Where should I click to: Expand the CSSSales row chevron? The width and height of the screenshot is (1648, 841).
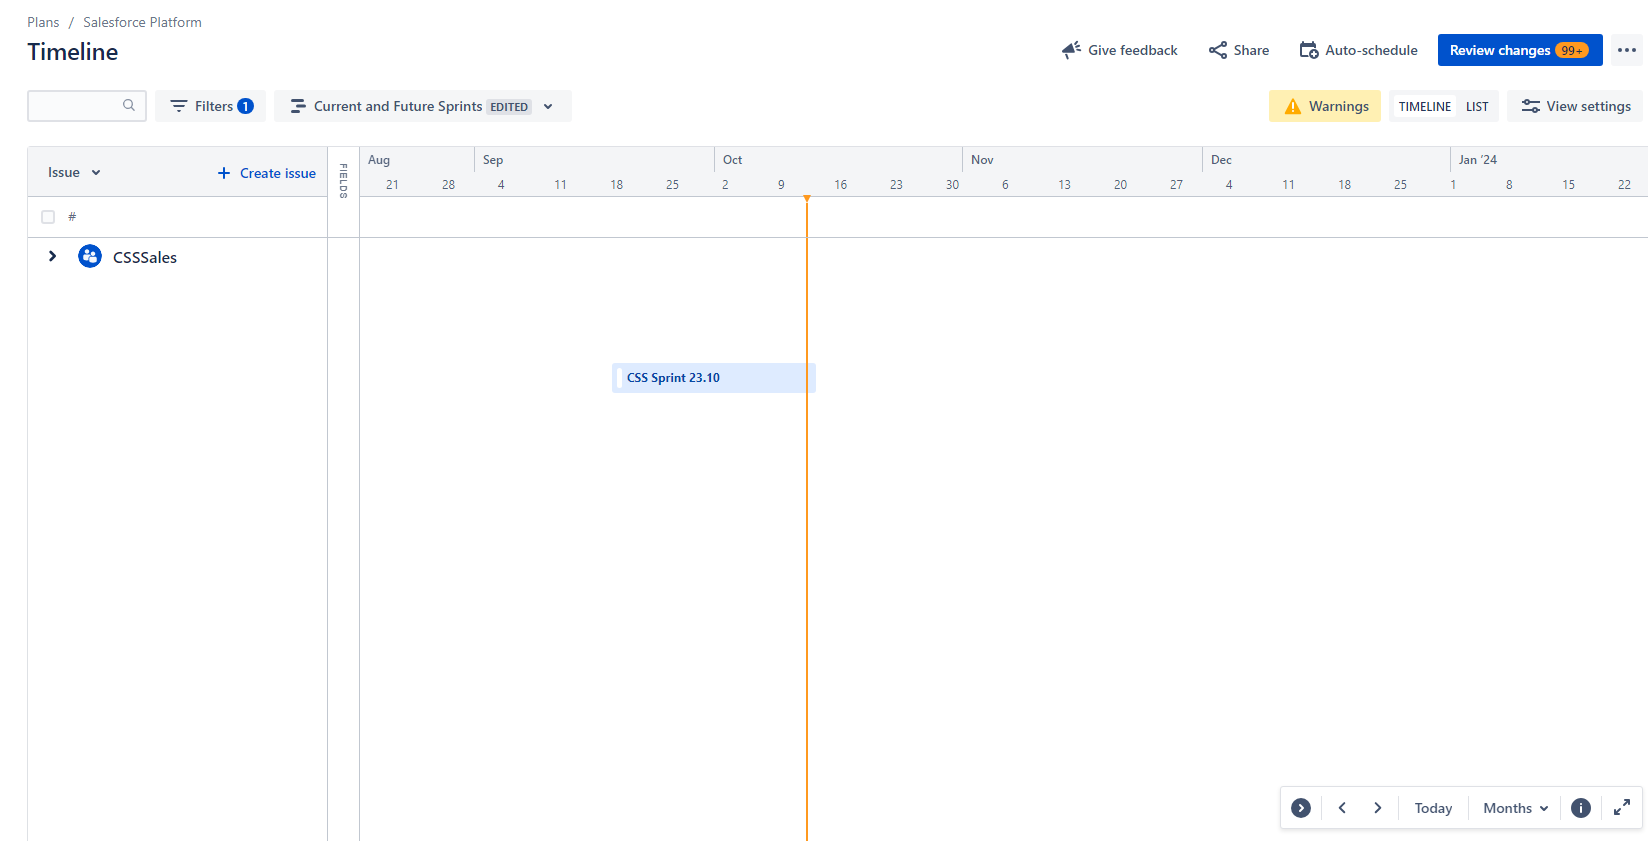point(52,256)
